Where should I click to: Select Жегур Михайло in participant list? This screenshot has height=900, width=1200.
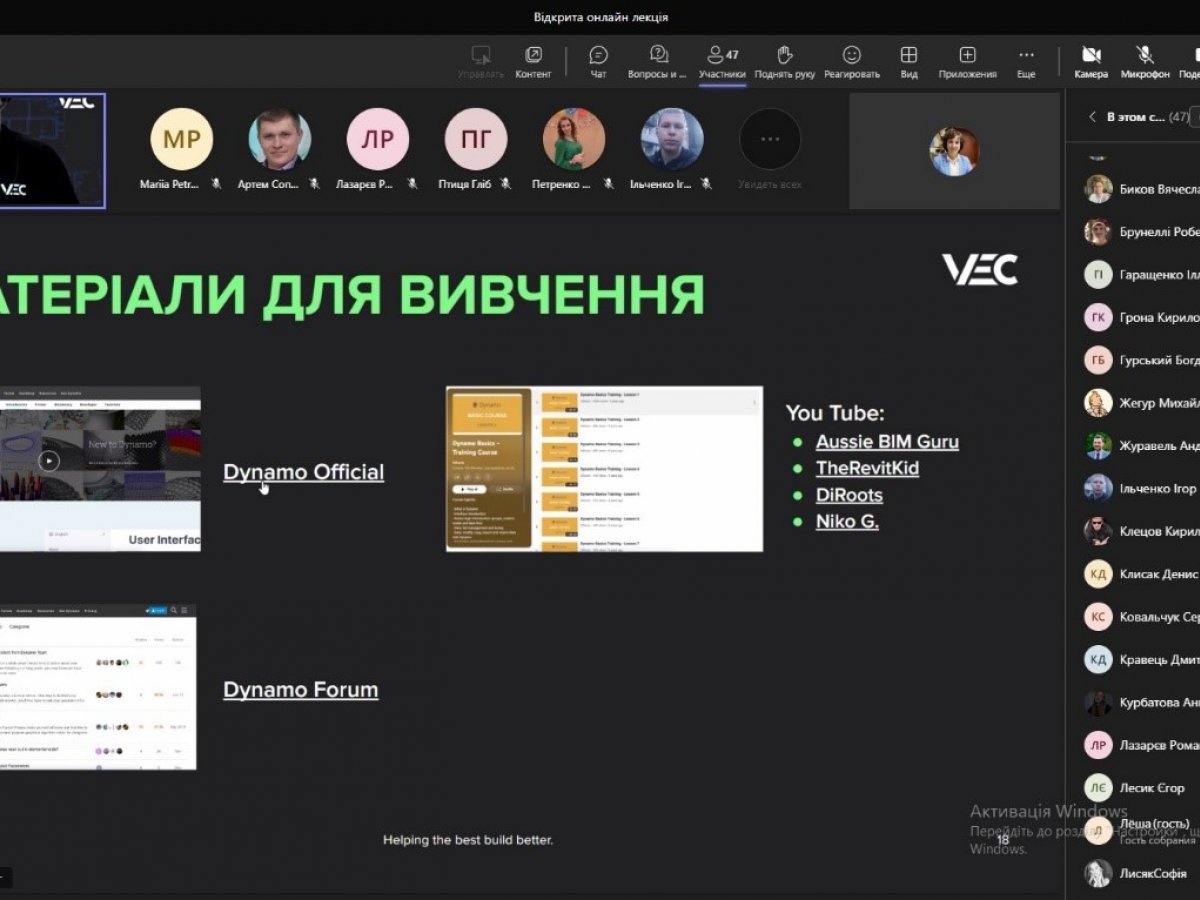pyautogui.click(x=1142, y=403)
